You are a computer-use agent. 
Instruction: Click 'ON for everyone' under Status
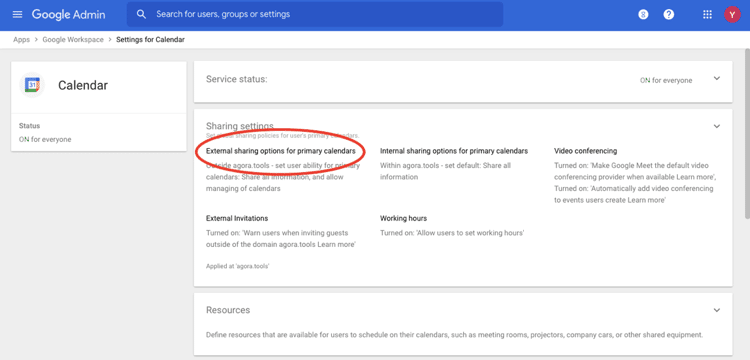click(x=45, y=140)
